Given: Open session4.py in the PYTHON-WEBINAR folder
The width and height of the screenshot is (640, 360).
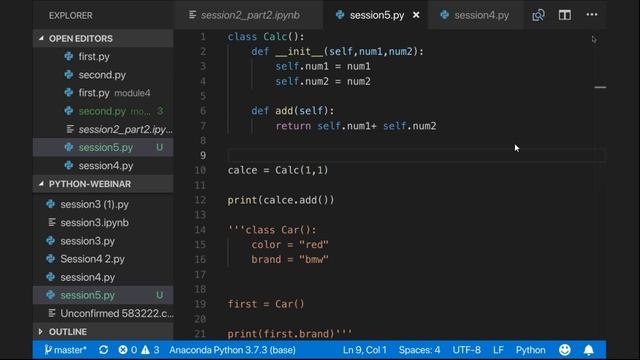Looking at the screenshot, I should tap(103, 277).
